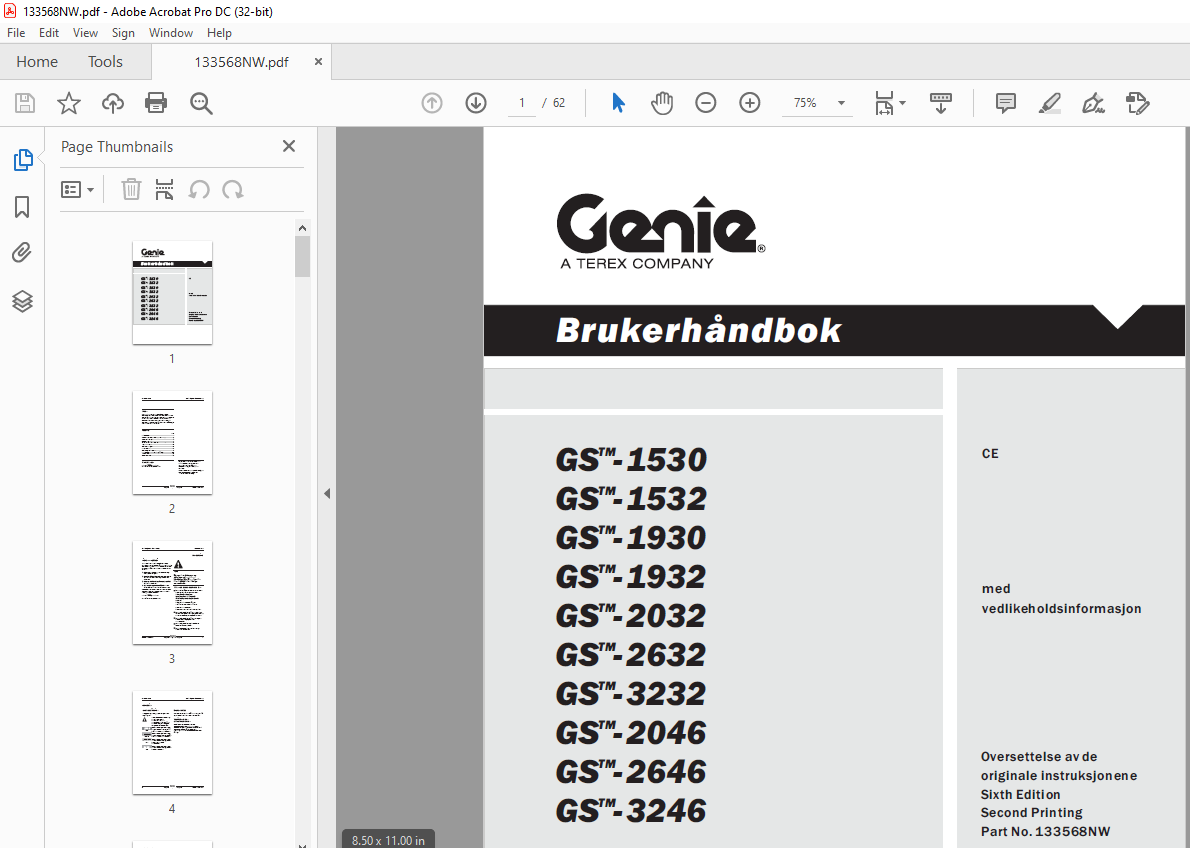Viewport: 1190px width, 848px height.
Task: Activate the Hand pan tool
Action: pos(662,102)
